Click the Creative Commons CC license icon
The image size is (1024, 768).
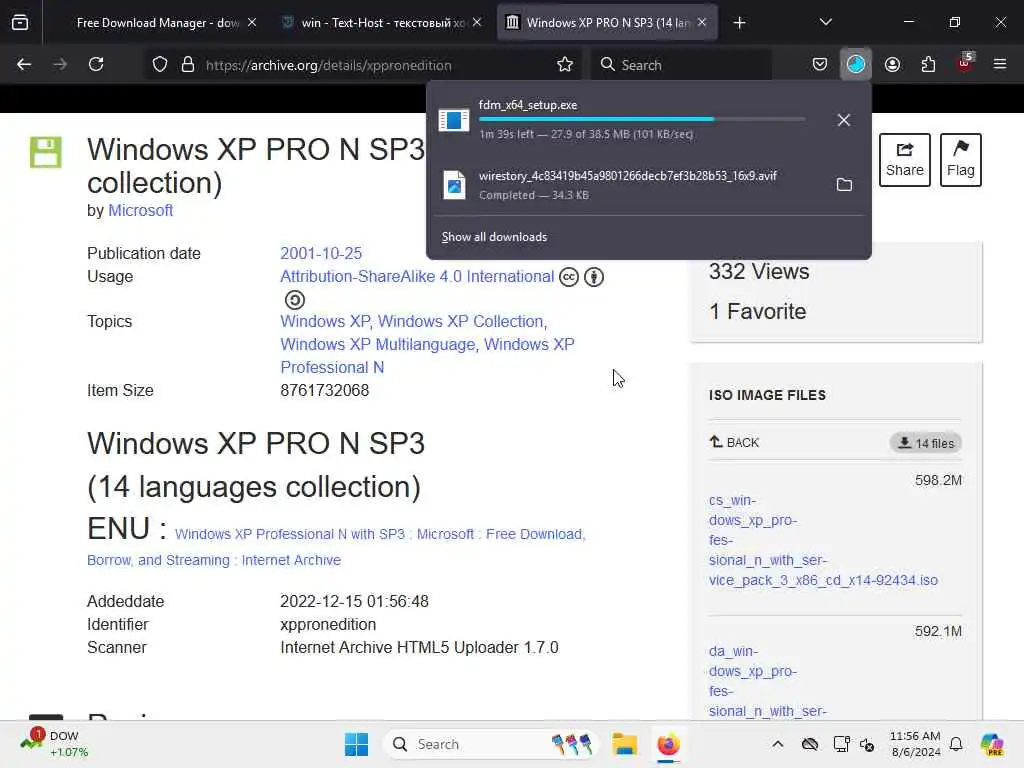(569, 277)
